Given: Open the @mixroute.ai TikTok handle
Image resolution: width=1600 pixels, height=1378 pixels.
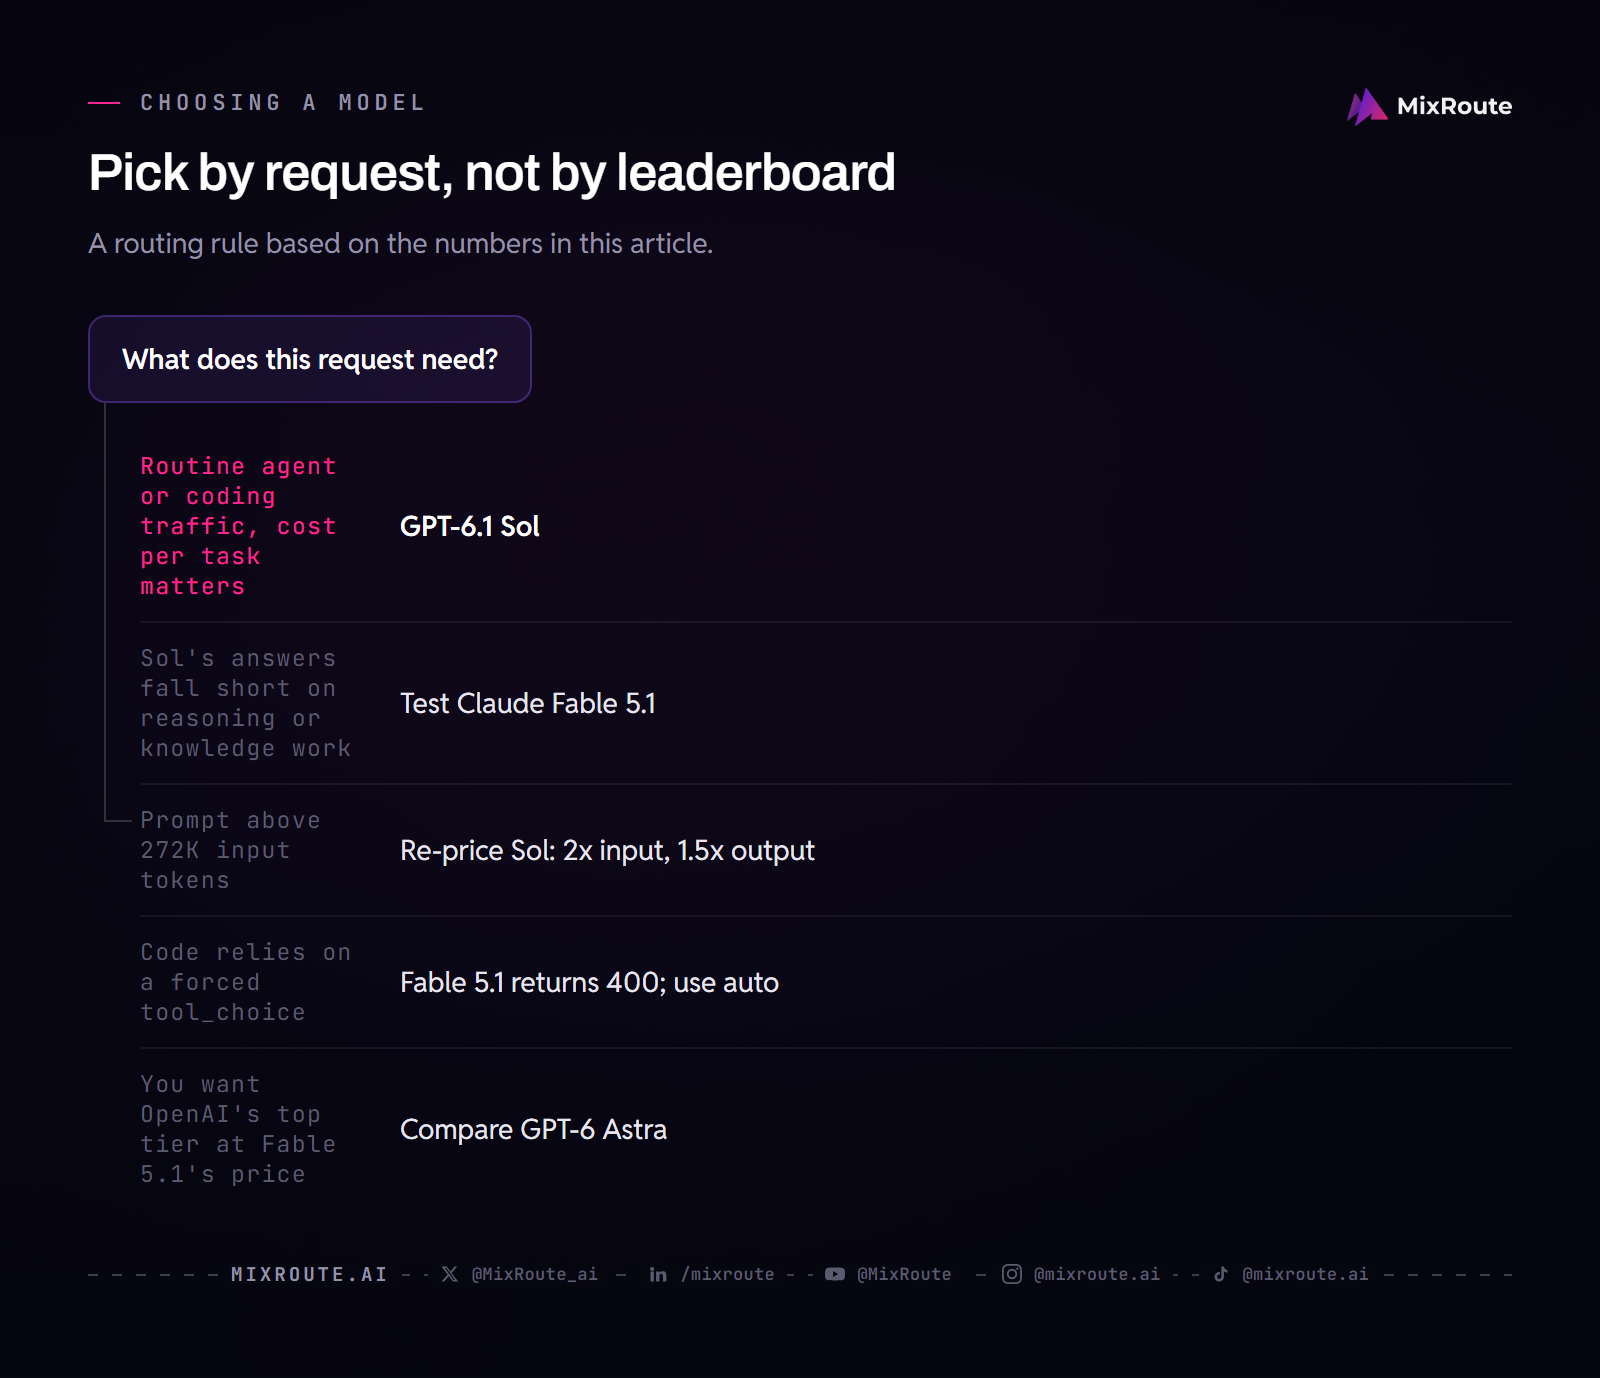Looking at the screenshot, I should (x=1305, y=1274).
